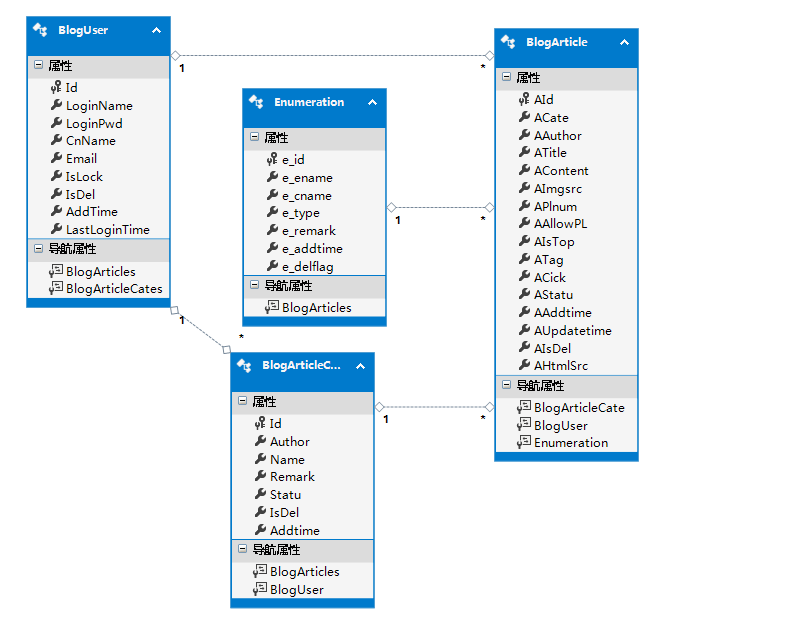Click navigation property icon beside Enumeration
799x619 pixels.
524,443
